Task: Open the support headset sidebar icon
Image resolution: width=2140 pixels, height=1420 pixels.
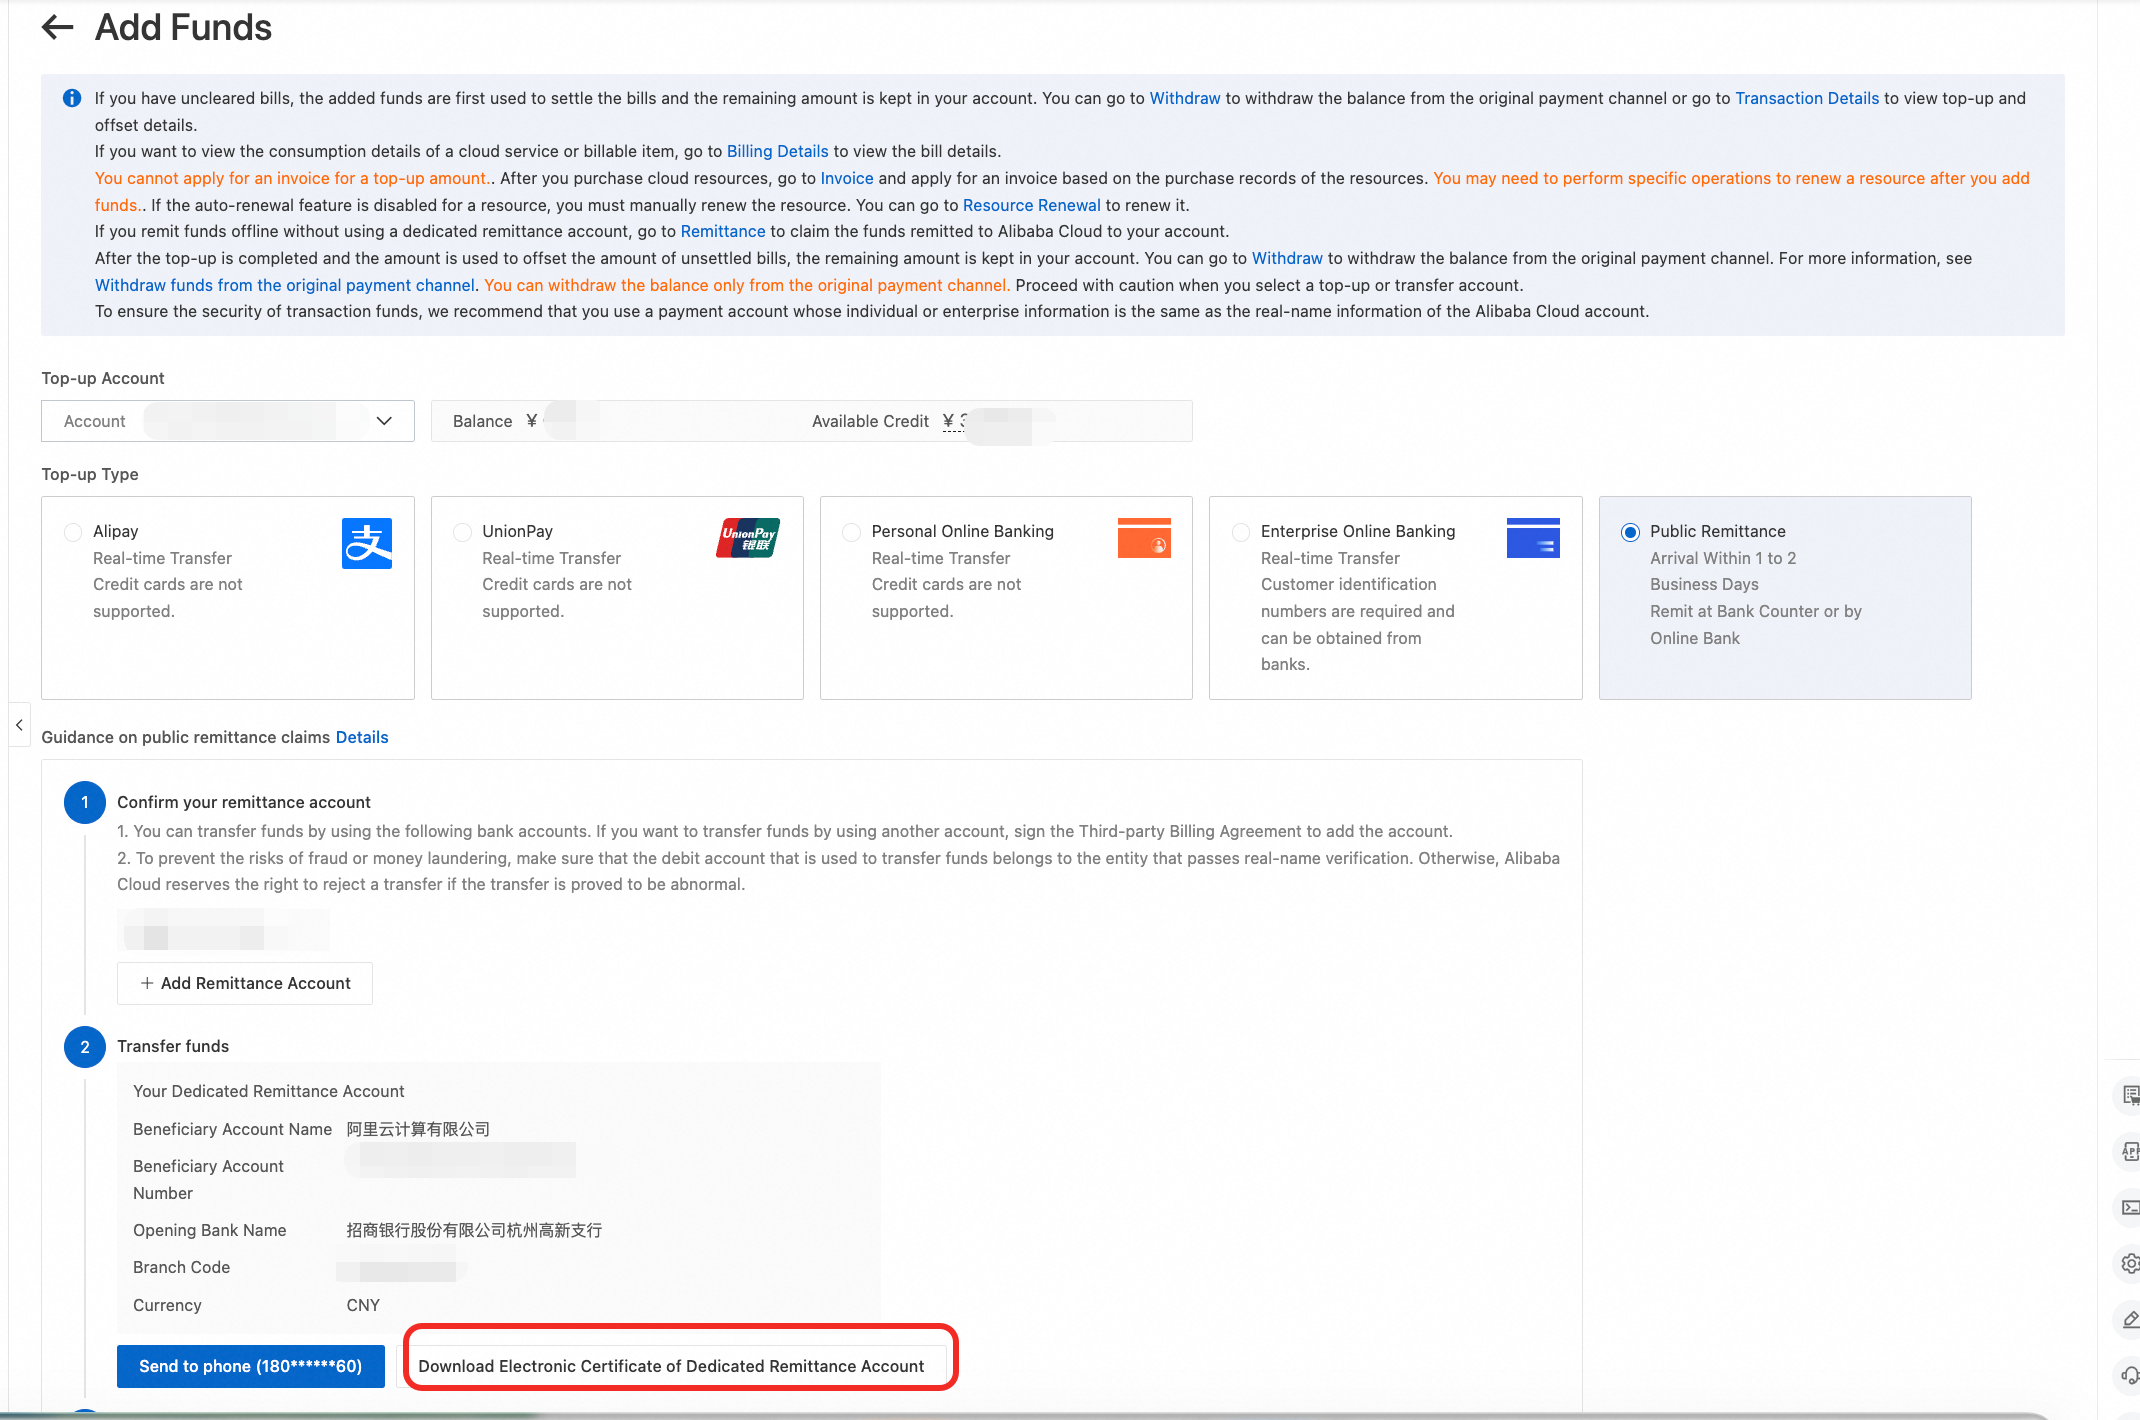Action: tap(2130, 1376)
